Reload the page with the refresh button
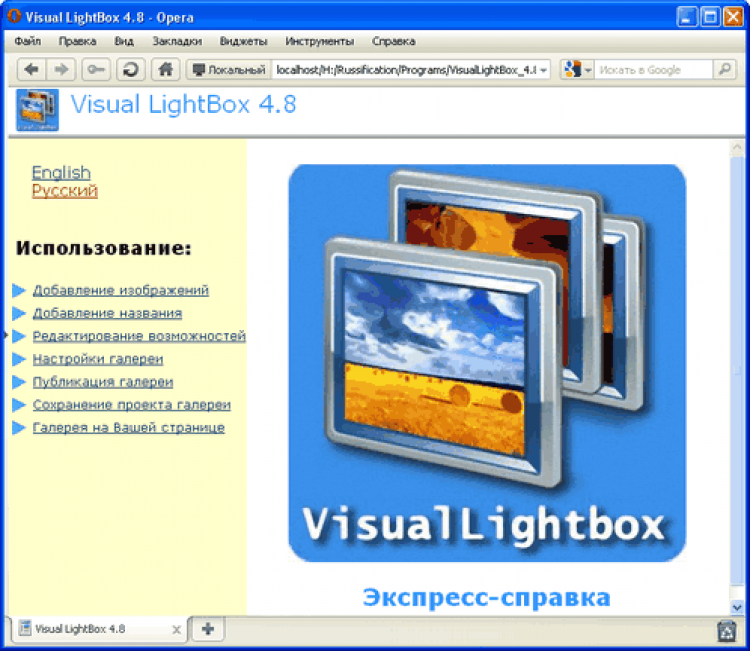The height and width of the screenshot is (651, 750). 131,70
